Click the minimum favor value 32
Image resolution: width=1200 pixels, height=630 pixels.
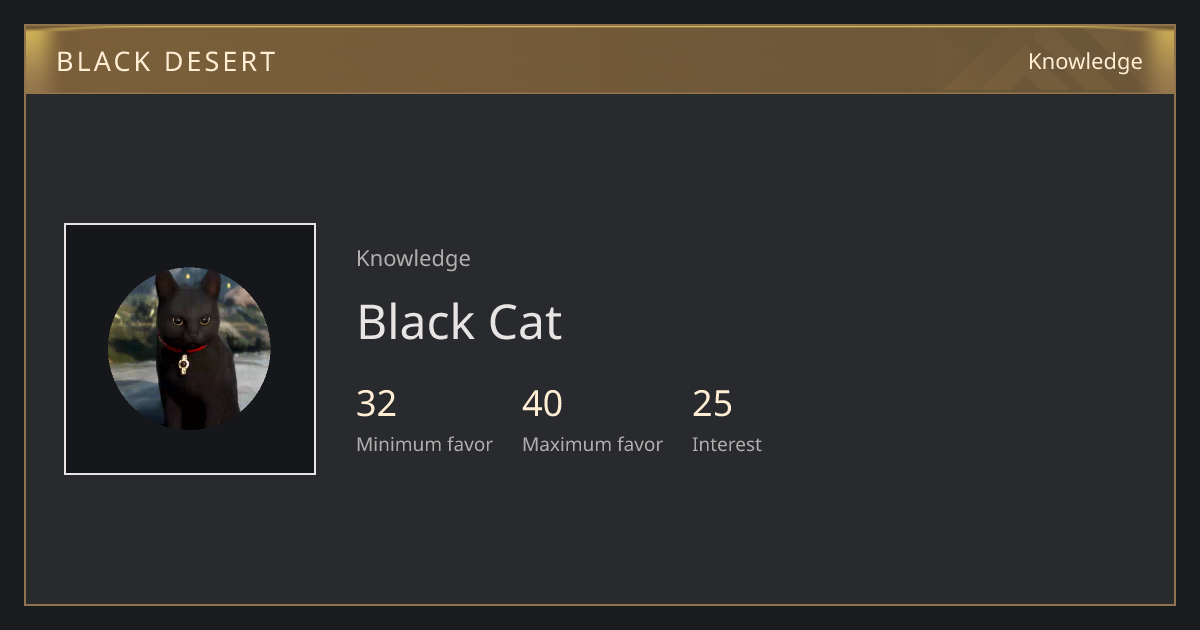pos(376,404)
